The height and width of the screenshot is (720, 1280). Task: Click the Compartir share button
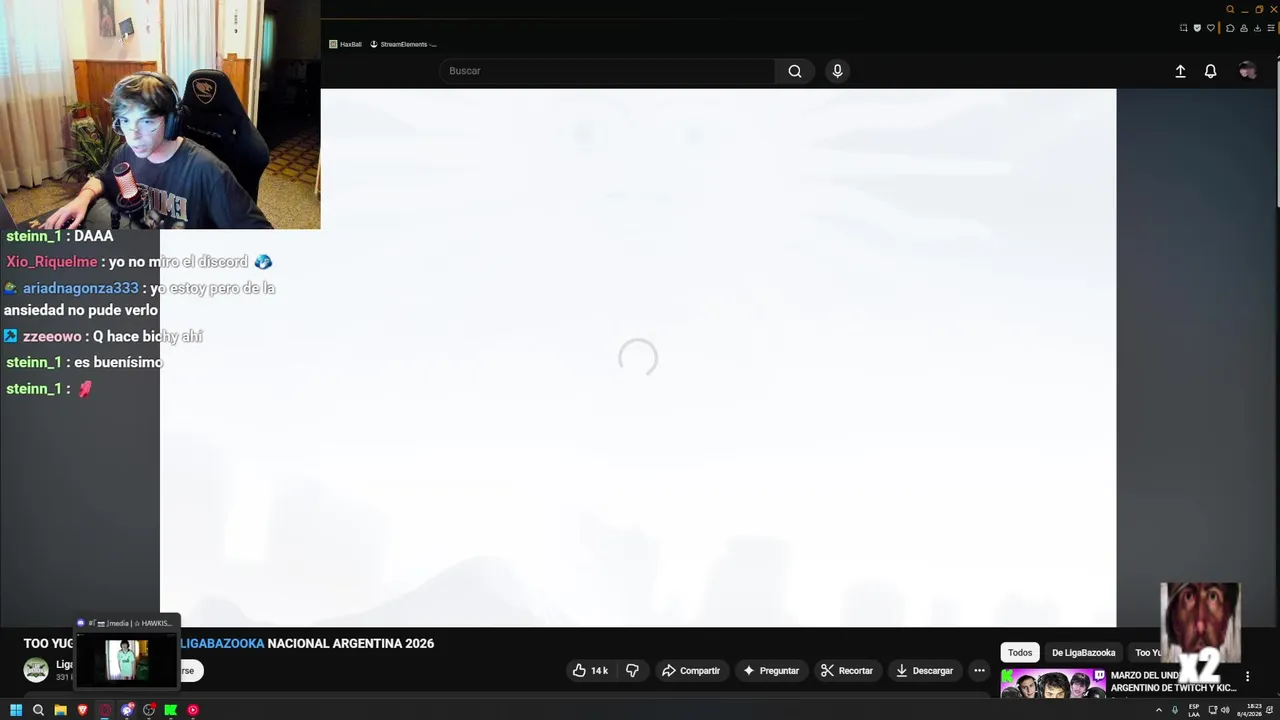point(691,671)
